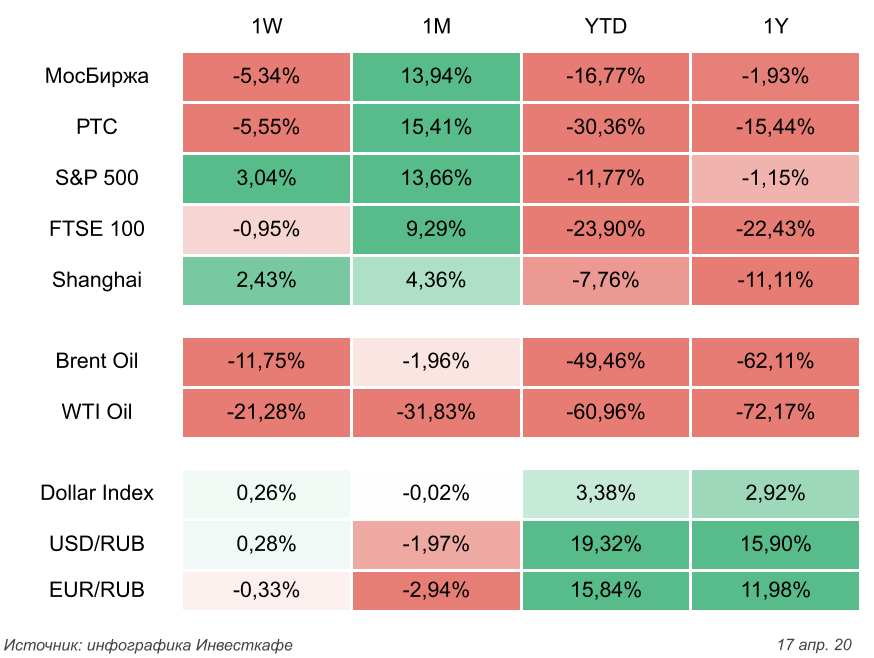Viewport: 874px width, 658px height.
Task: Click the 1W column header
Action: point(266,27)
